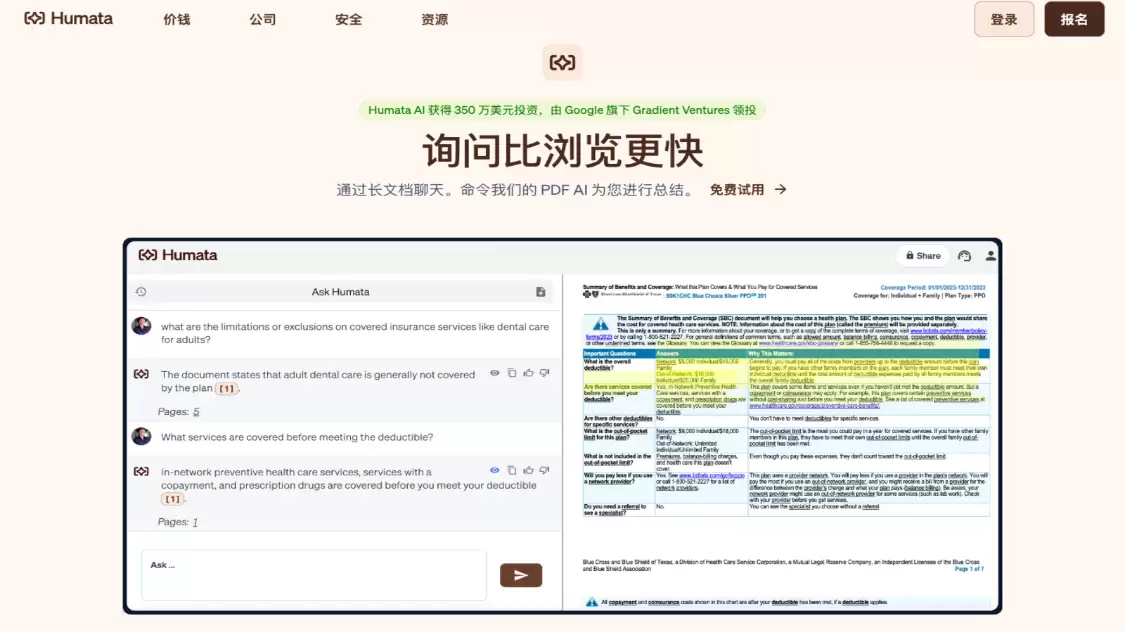Open the 资源 menu in the top navigation

(434, 18)
